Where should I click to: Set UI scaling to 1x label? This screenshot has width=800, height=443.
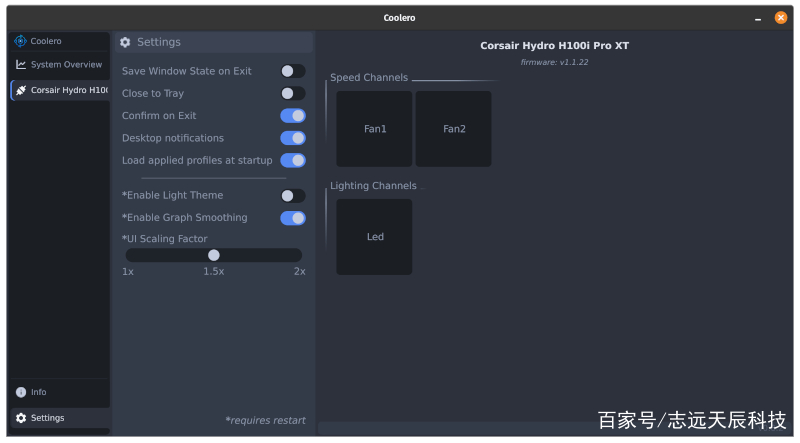coord(128,272)
